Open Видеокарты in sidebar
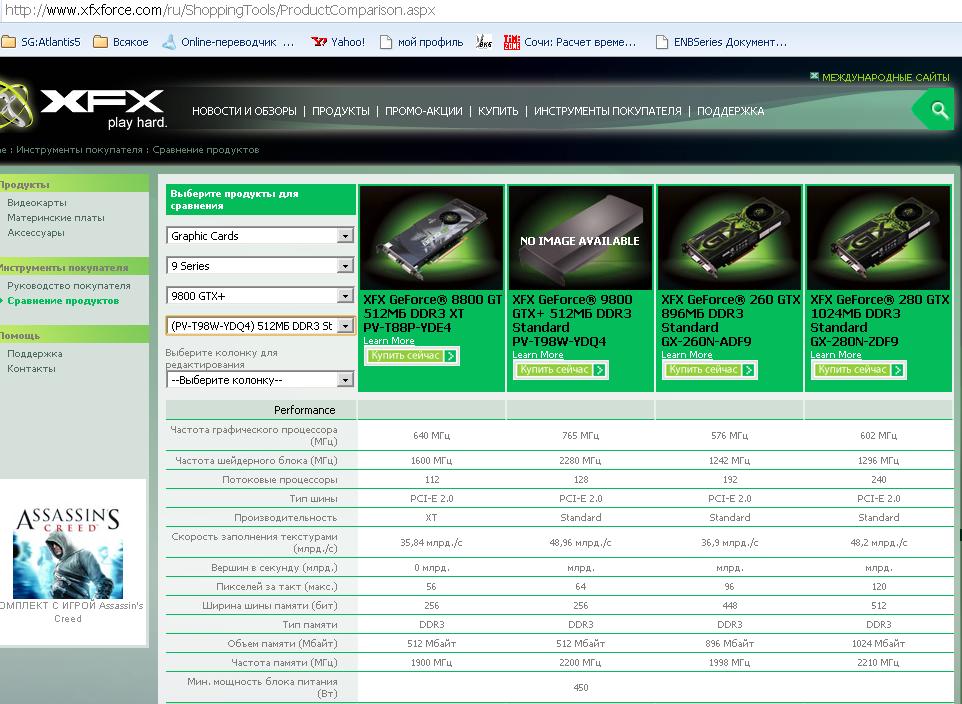Screen dimensions: 962x704 click(x=37, y=203)
